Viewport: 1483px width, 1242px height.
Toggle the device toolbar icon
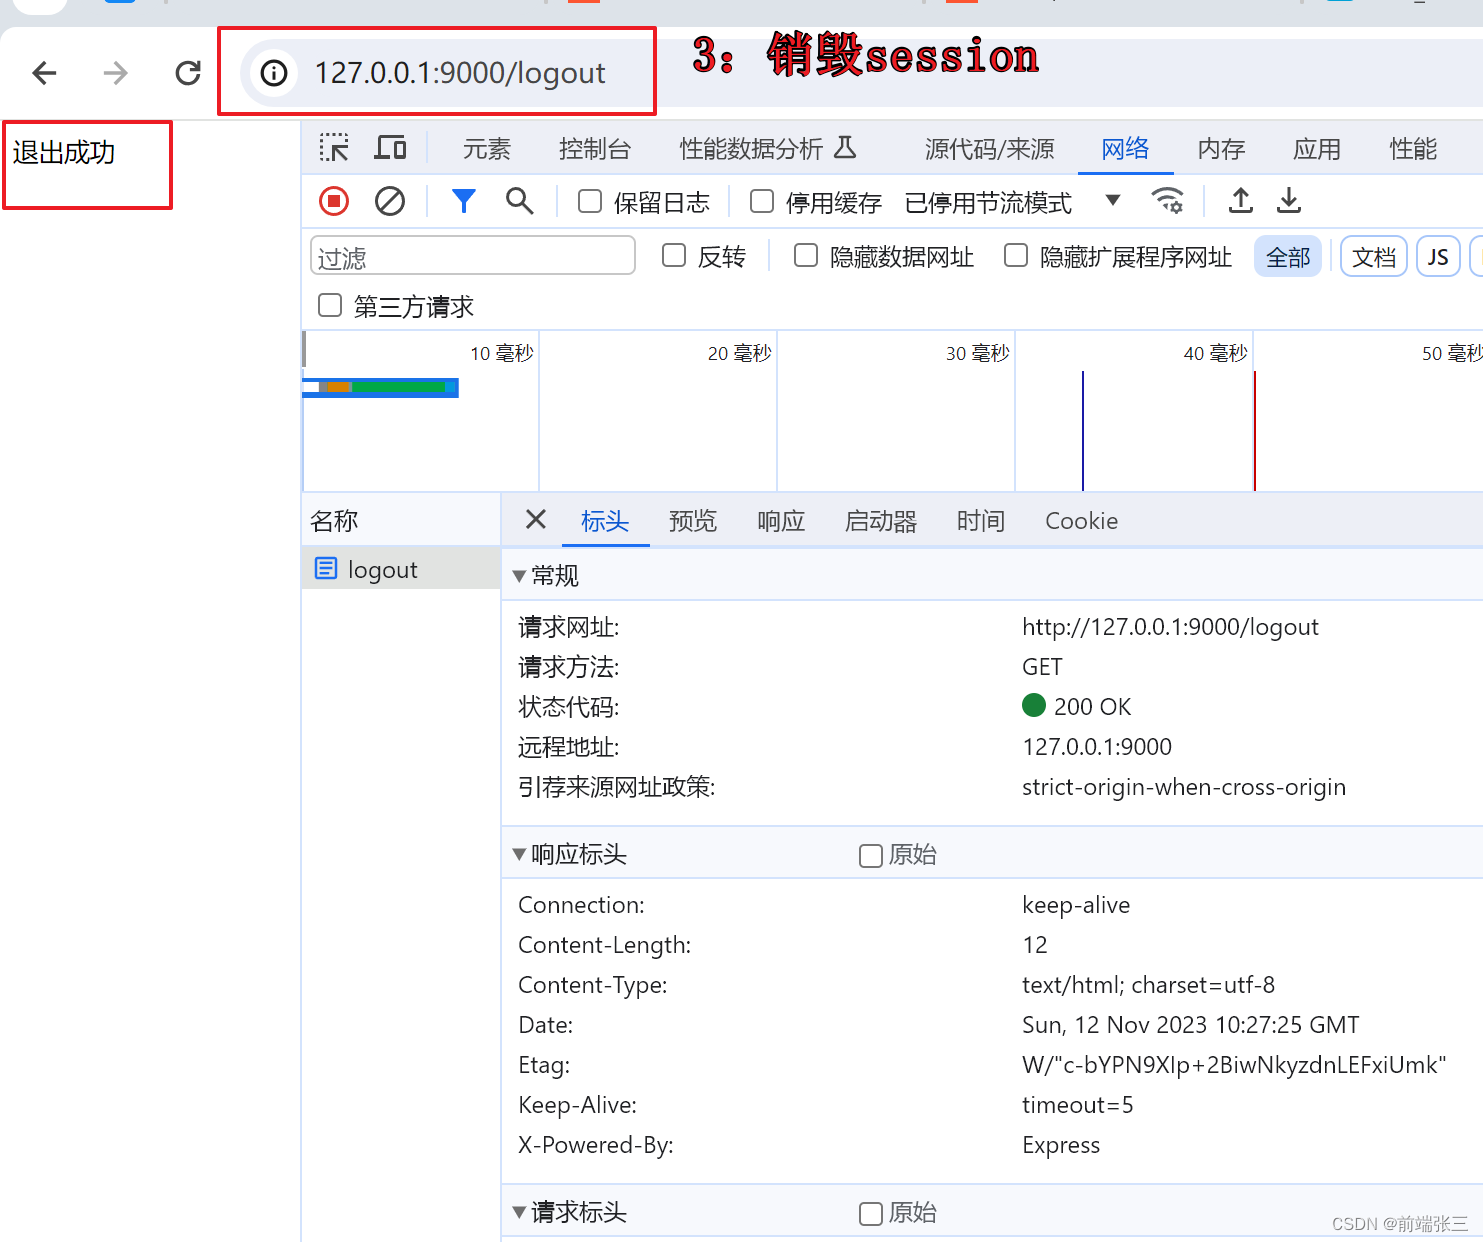pyautogui.click(x=390, y=149)
